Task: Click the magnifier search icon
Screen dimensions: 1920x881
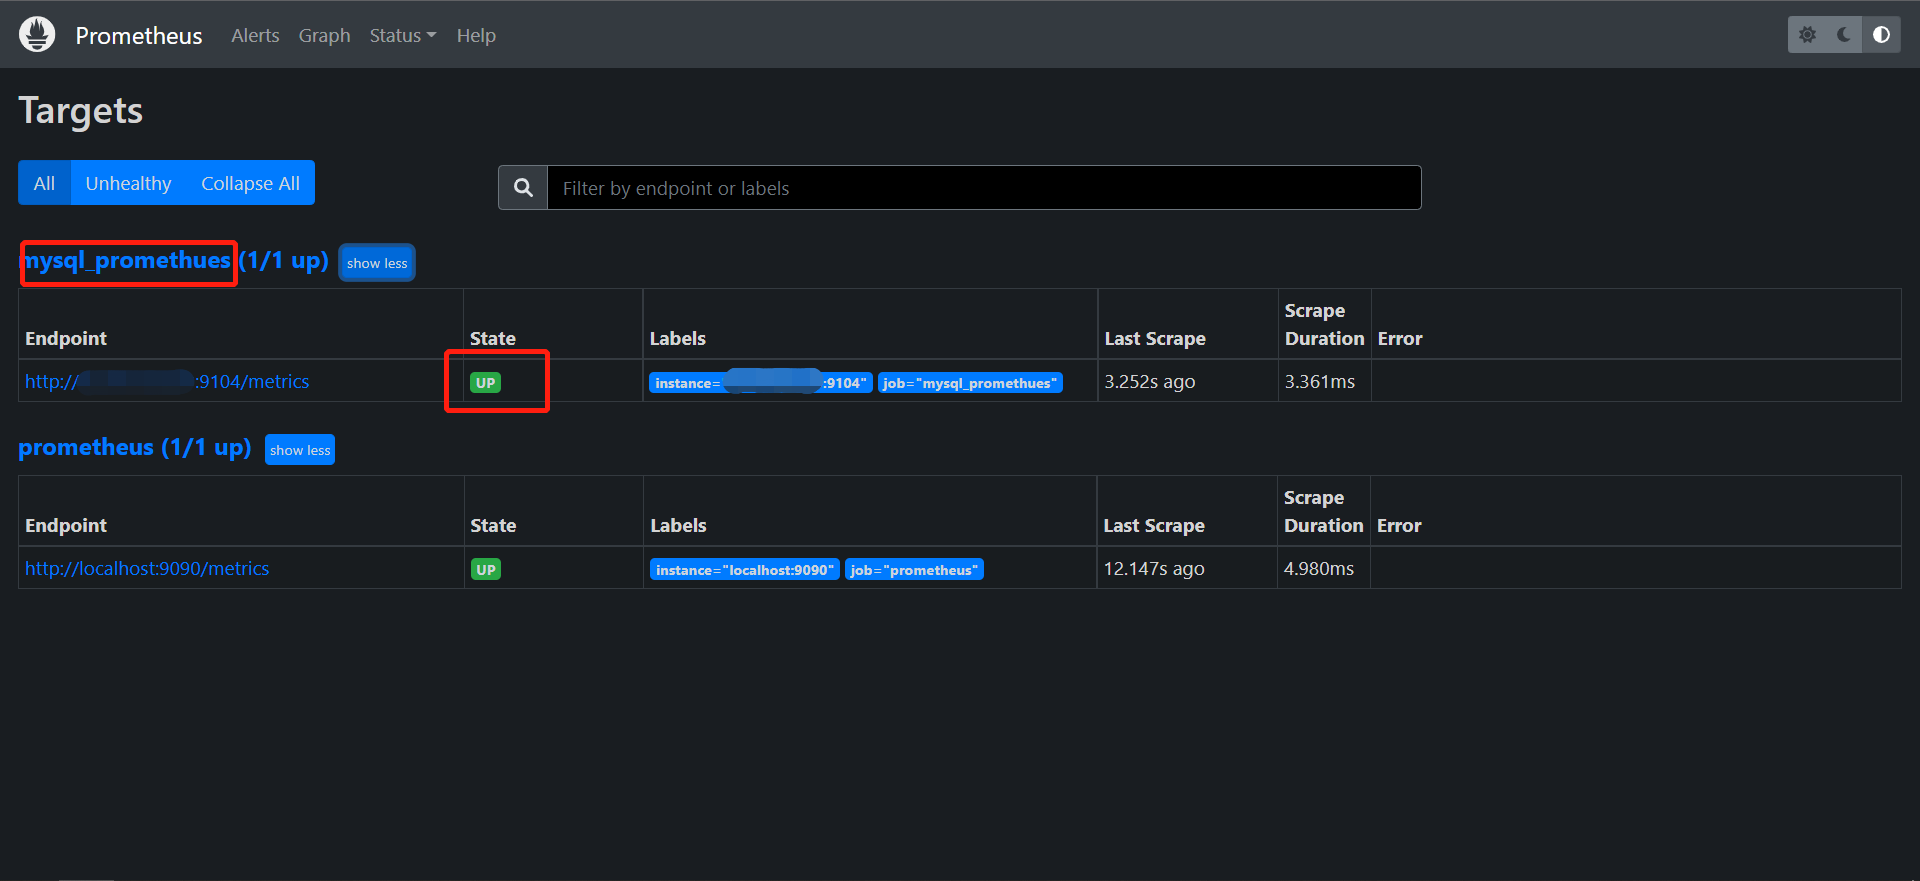Action: pos(523,187)
